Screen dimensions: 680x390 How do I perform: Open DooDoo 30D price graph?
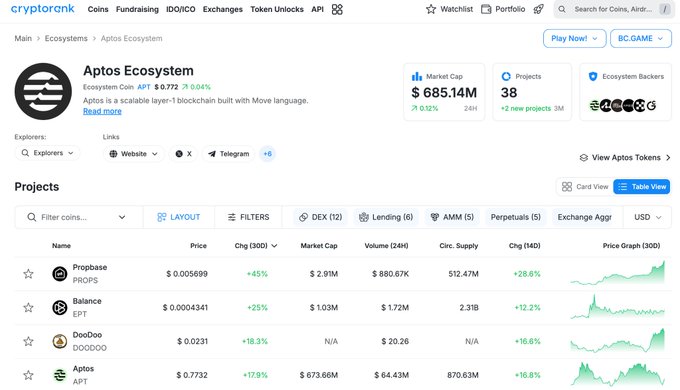[x=618, y=341]
